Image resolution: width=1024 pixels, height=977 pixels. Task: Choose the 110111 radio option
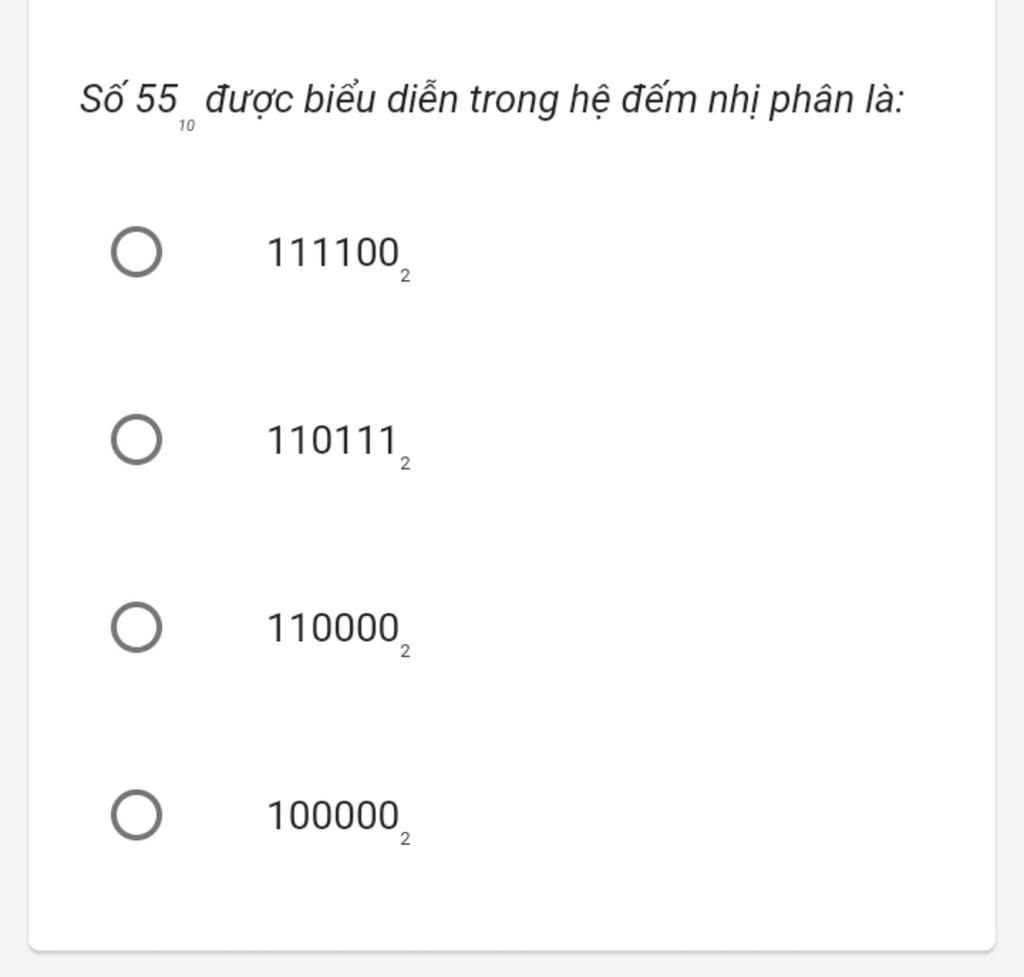tap(136, 440)
